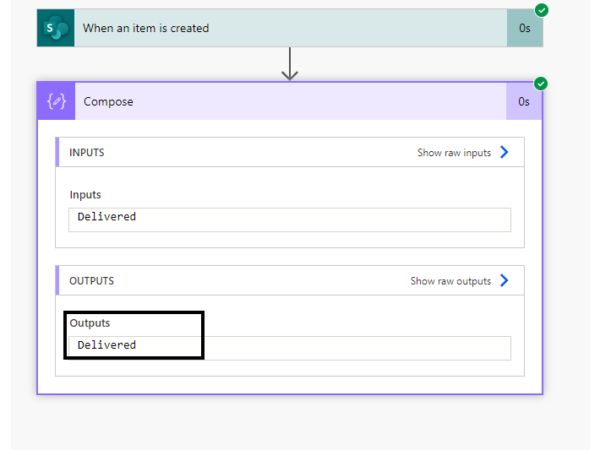The width and height of the screenshot is (600, 450).
Task: Open the Show raw outputs link
Action: click(x=450, y=281)
